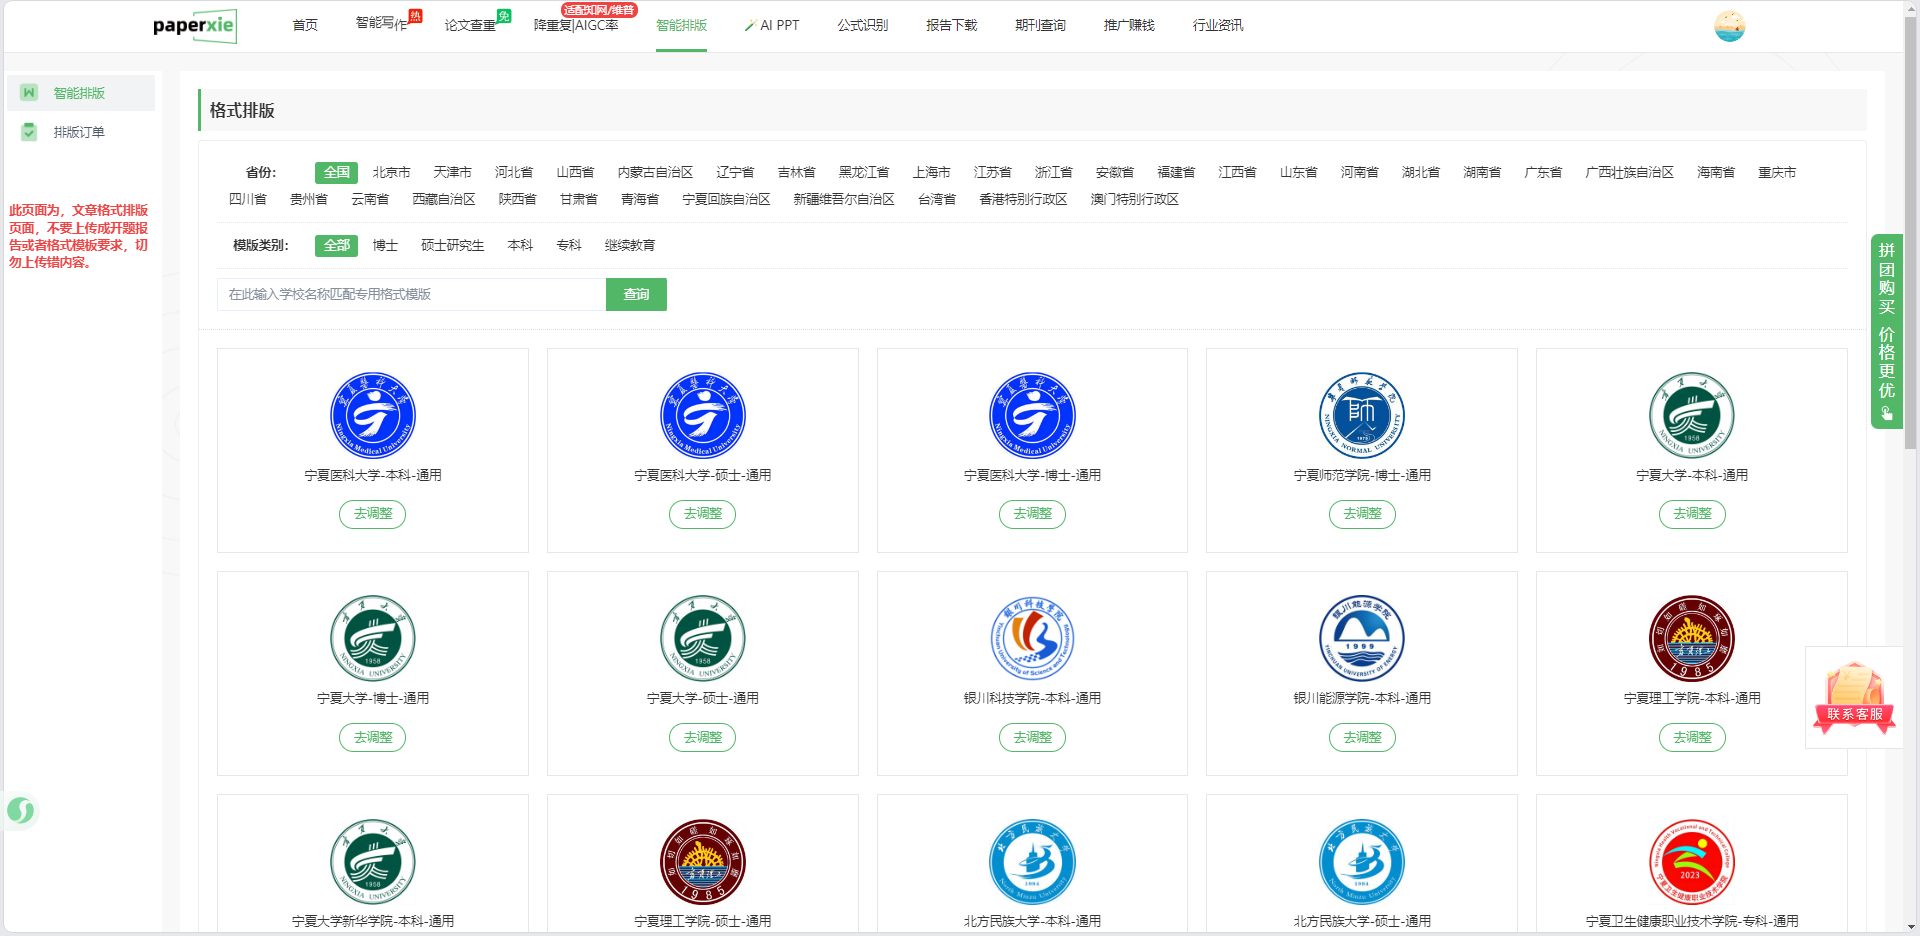1920x936 pixels.
Task: Click the school name search input field
Action: click(411, 294)
